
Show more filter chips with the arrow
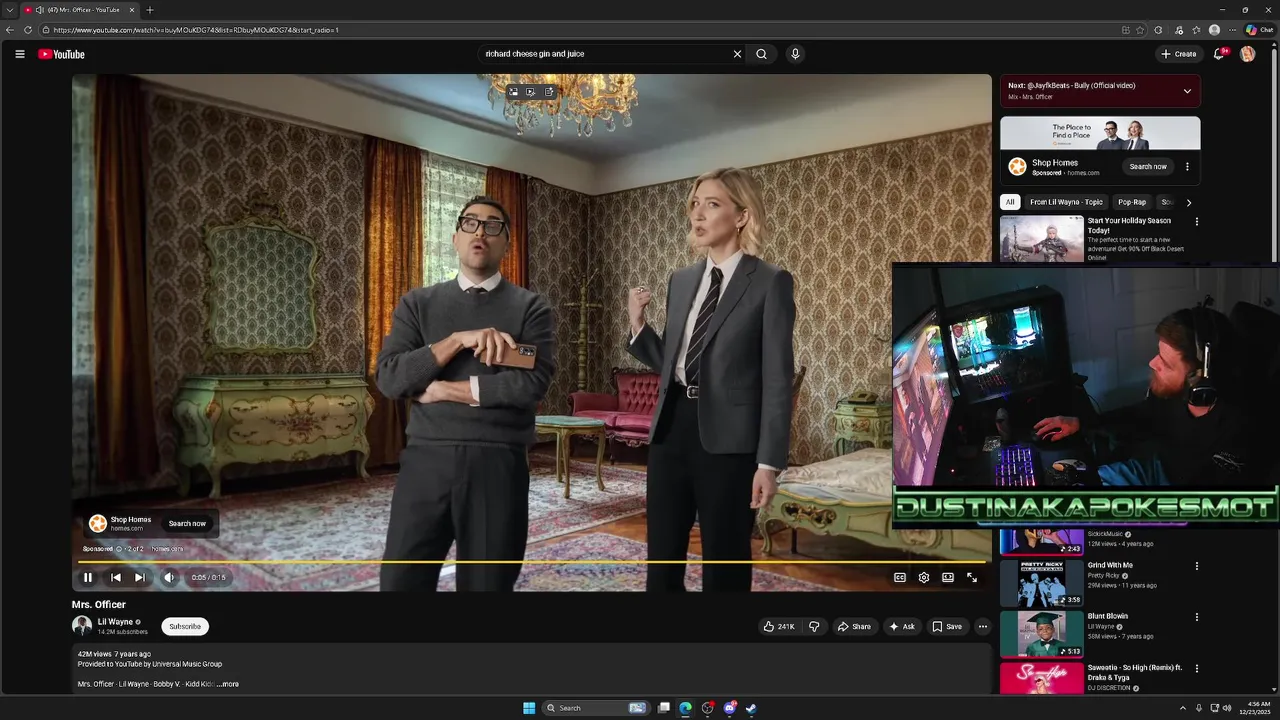1188,202
